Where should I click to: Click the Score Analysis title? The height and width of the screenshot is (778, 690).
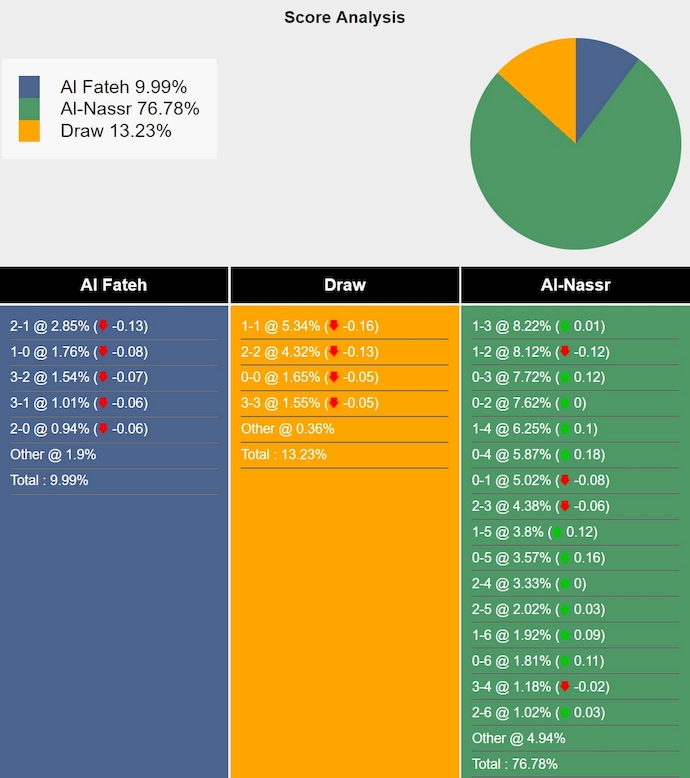click(x=345, y=17)
